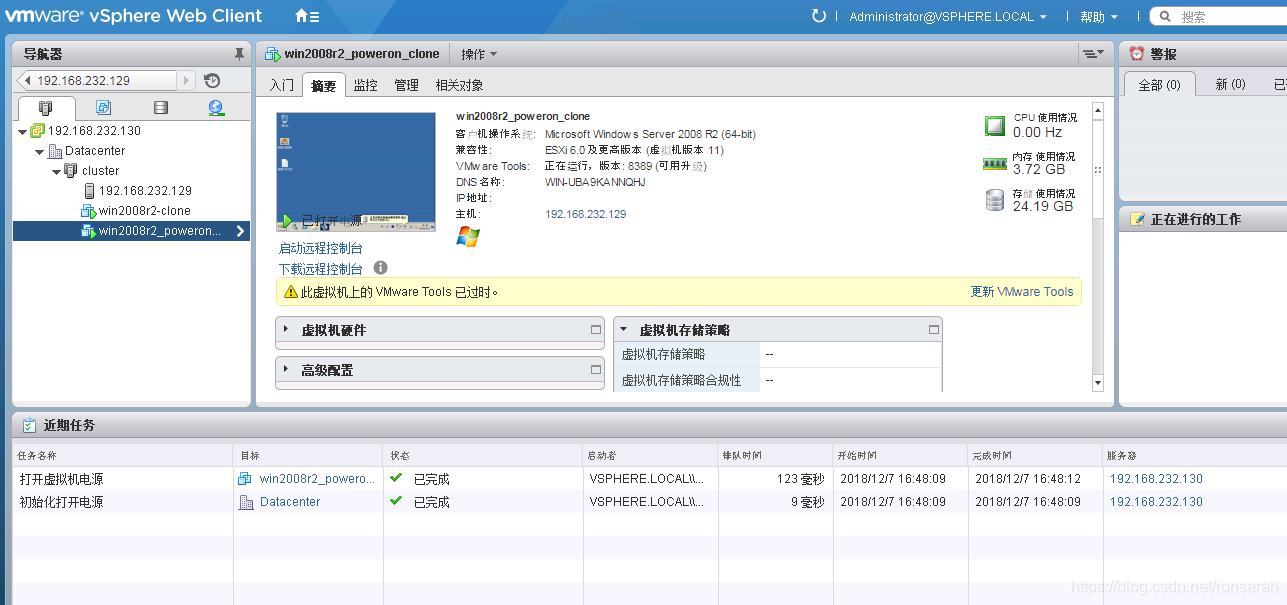Open the win2008r2_powero... target link in tasks
Image resolution: width=1287 pixels, height=605 pixels.
[x=317, y=479]
